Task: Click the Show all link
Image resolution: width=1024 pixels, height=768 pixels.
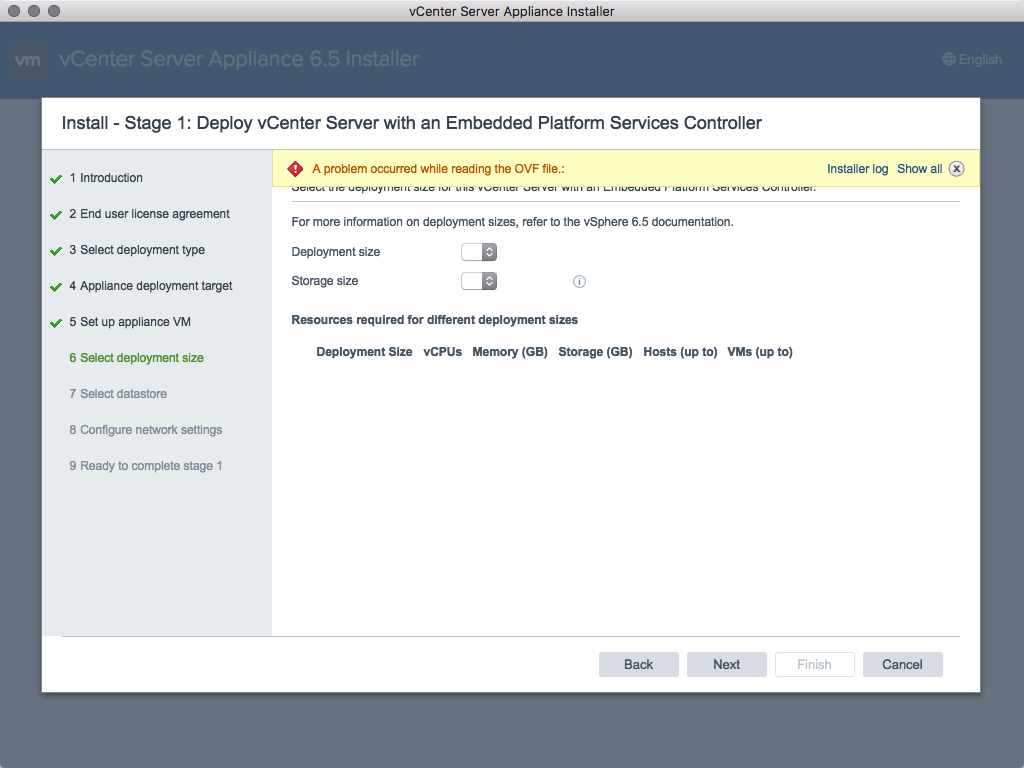Action: coord(919,169)
